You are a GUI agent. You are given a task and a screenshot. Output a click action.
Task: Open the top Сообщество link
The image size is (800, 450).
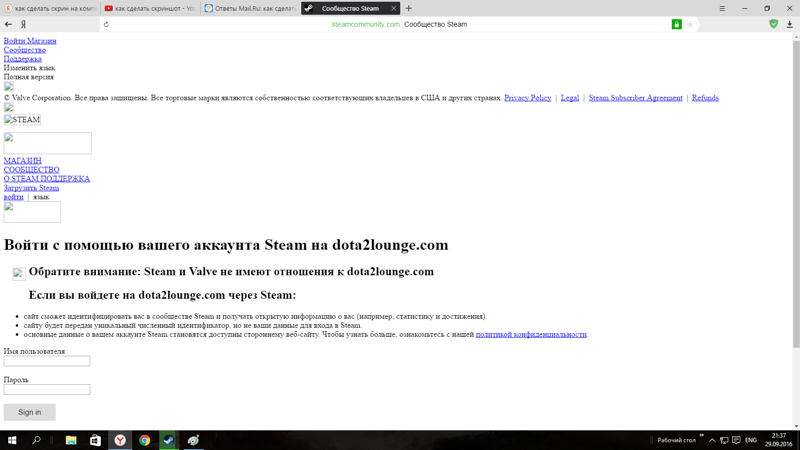coord(24,50)
